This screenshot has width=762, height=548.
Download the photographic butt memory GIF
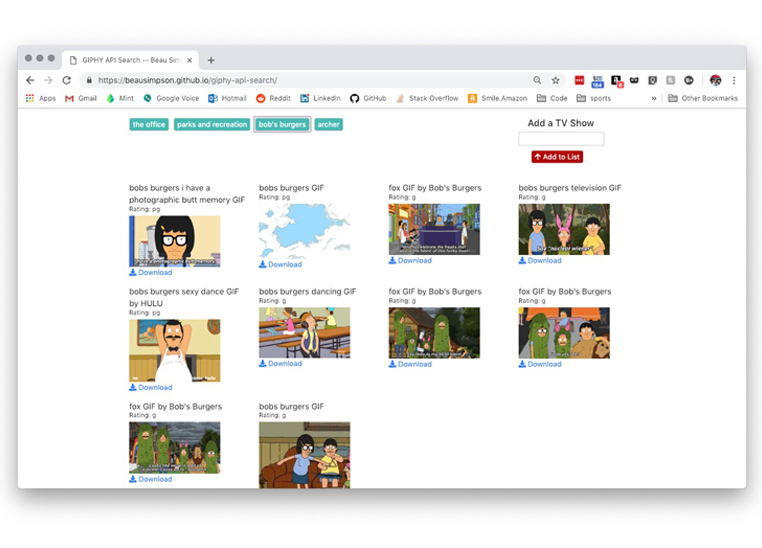[x=151, y=273]
